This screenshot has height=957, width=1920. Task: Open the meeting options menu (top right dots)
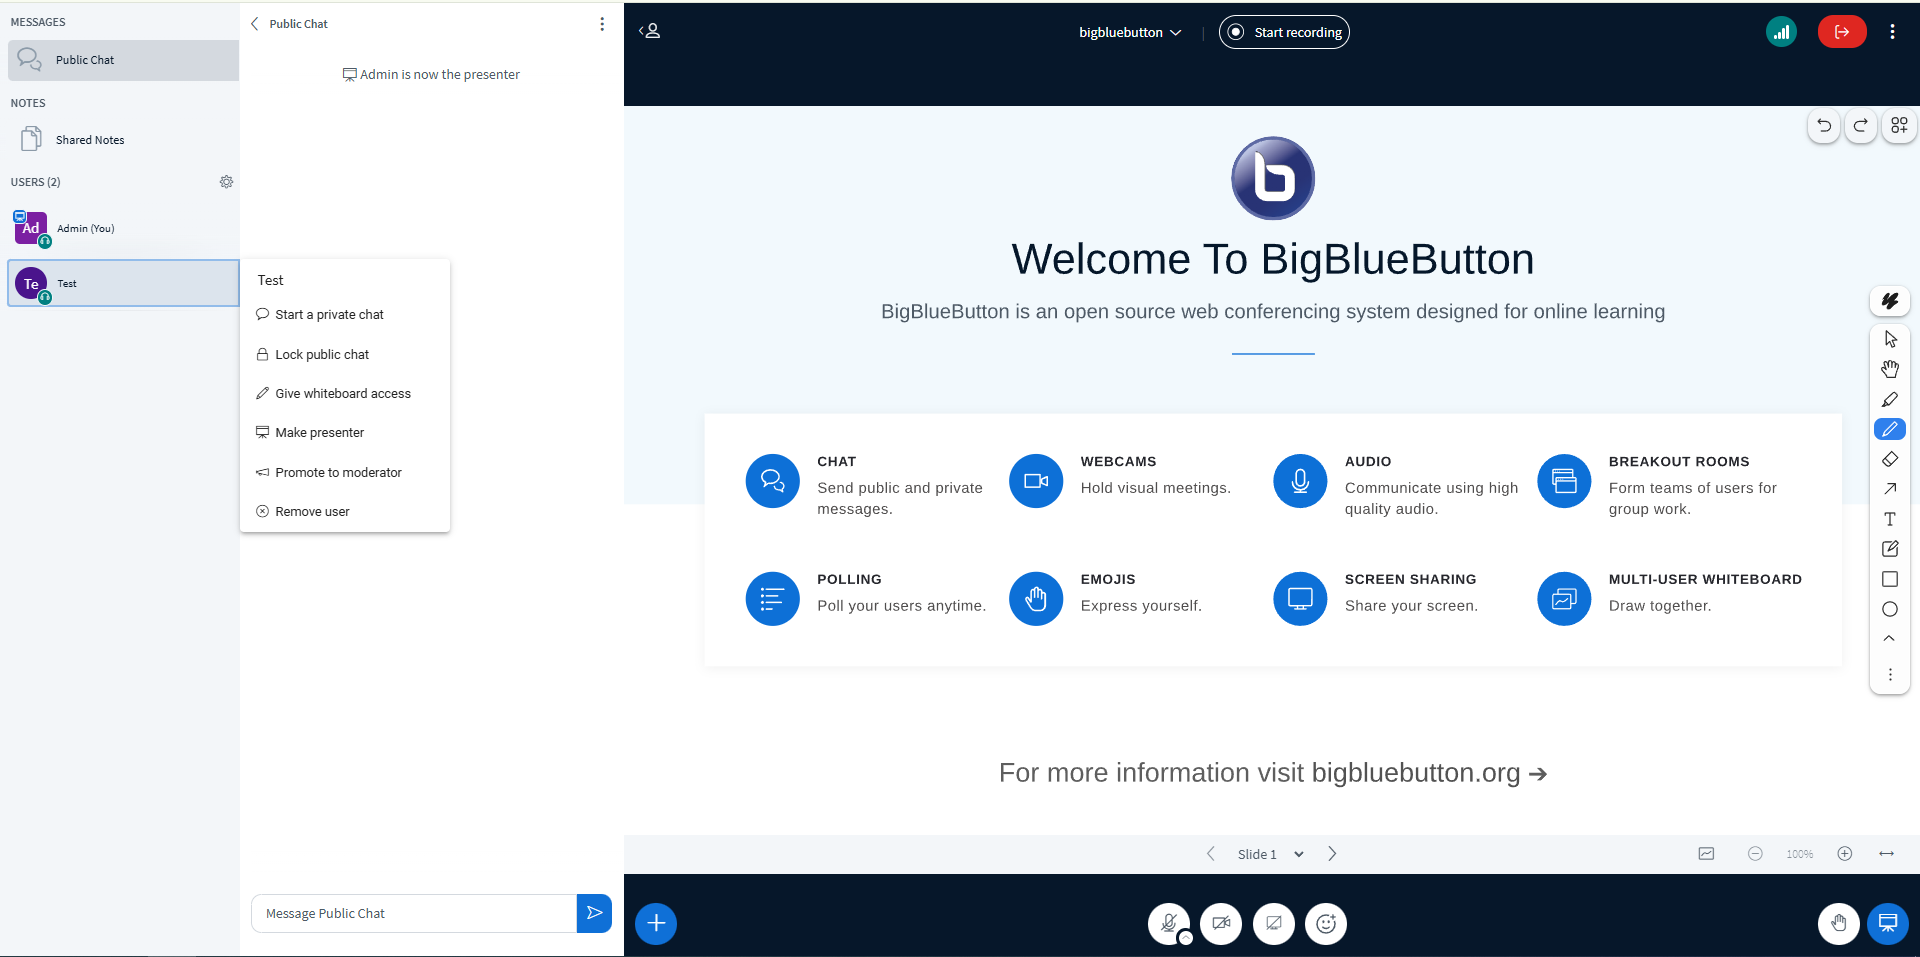(1892, 32)
